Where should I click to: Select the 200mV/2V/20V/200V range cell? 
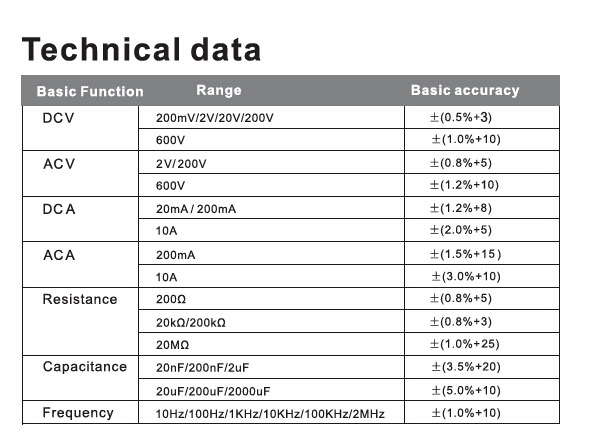pos(271,117)
